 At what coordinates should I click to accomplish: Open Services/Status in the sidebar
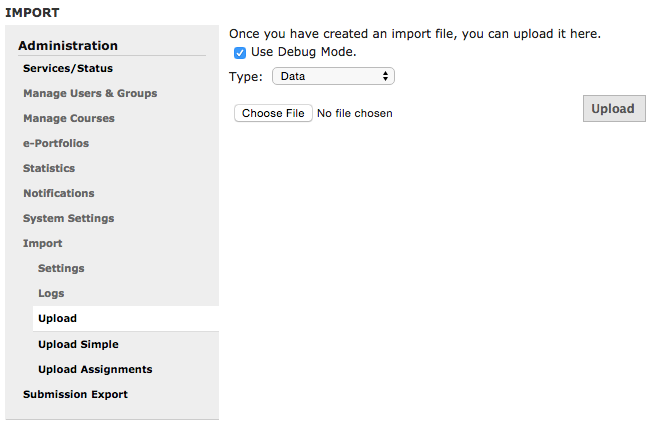point(68,68)
